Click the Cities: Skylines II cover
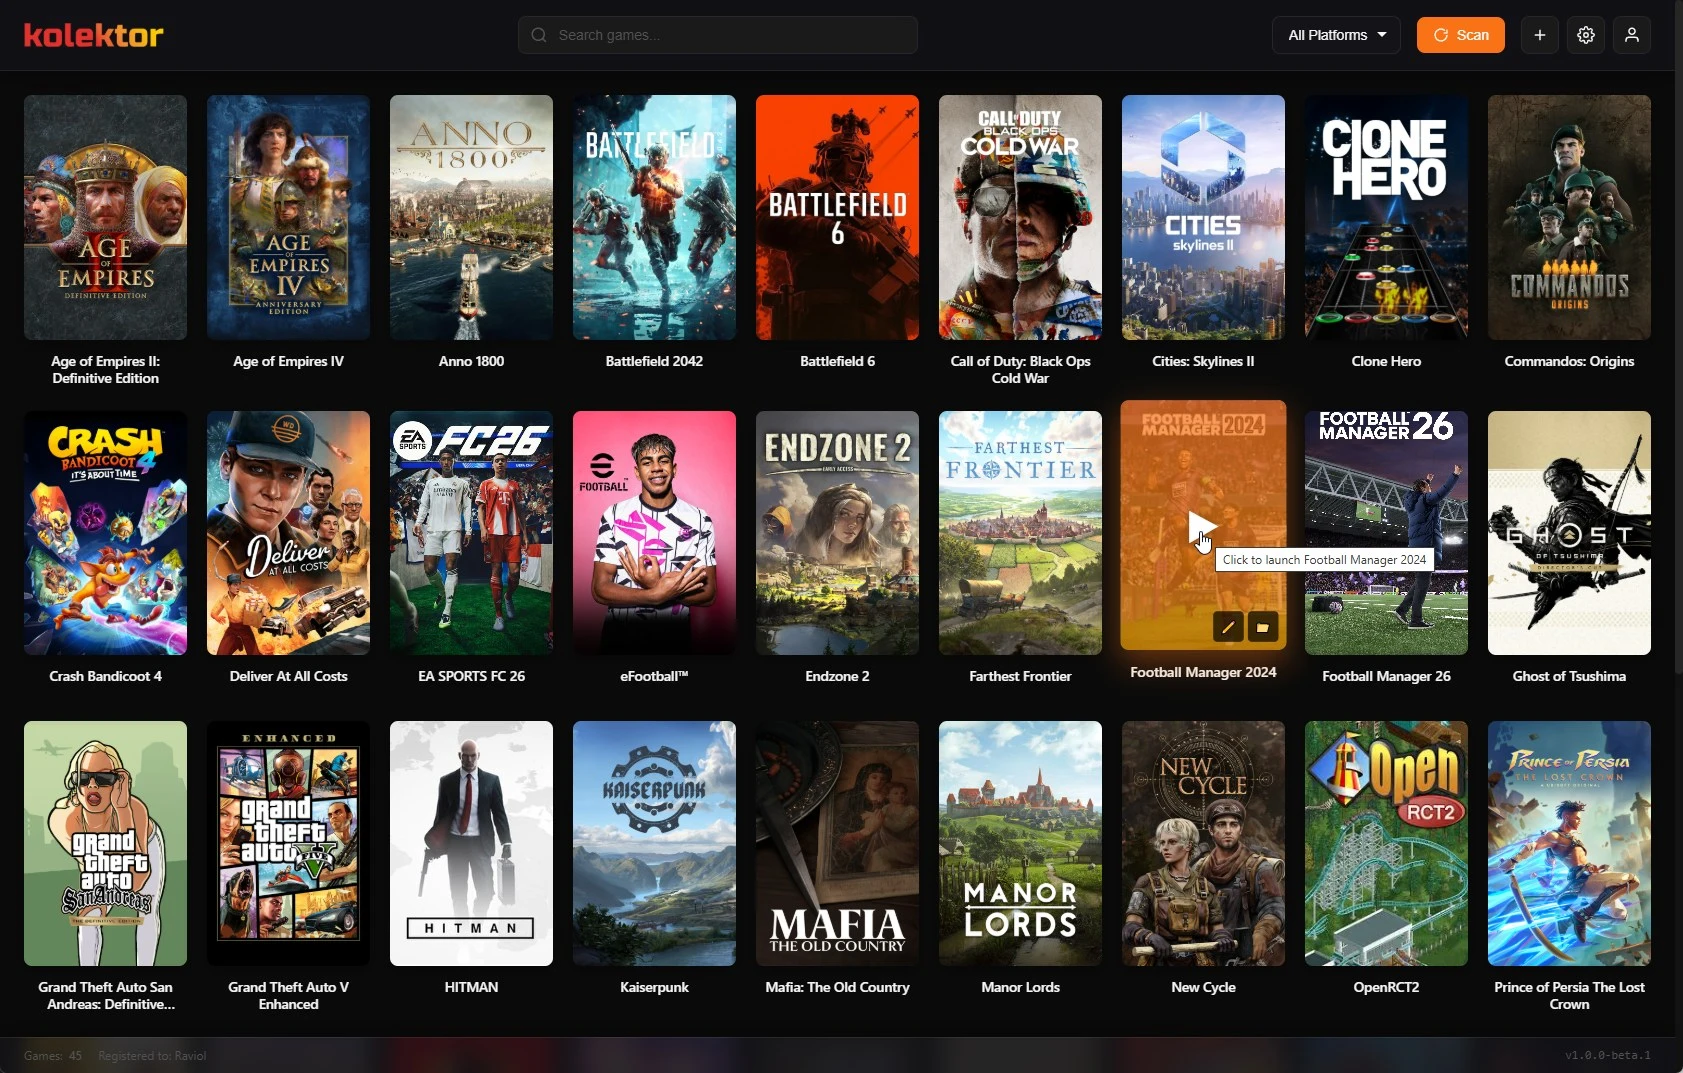 [1203, 217]
